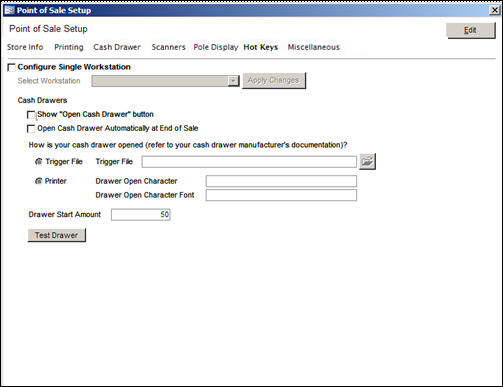Click the Drawer Start Amount field
The width and height of the screenshot is (503, 387).
[x=141, y=214]
